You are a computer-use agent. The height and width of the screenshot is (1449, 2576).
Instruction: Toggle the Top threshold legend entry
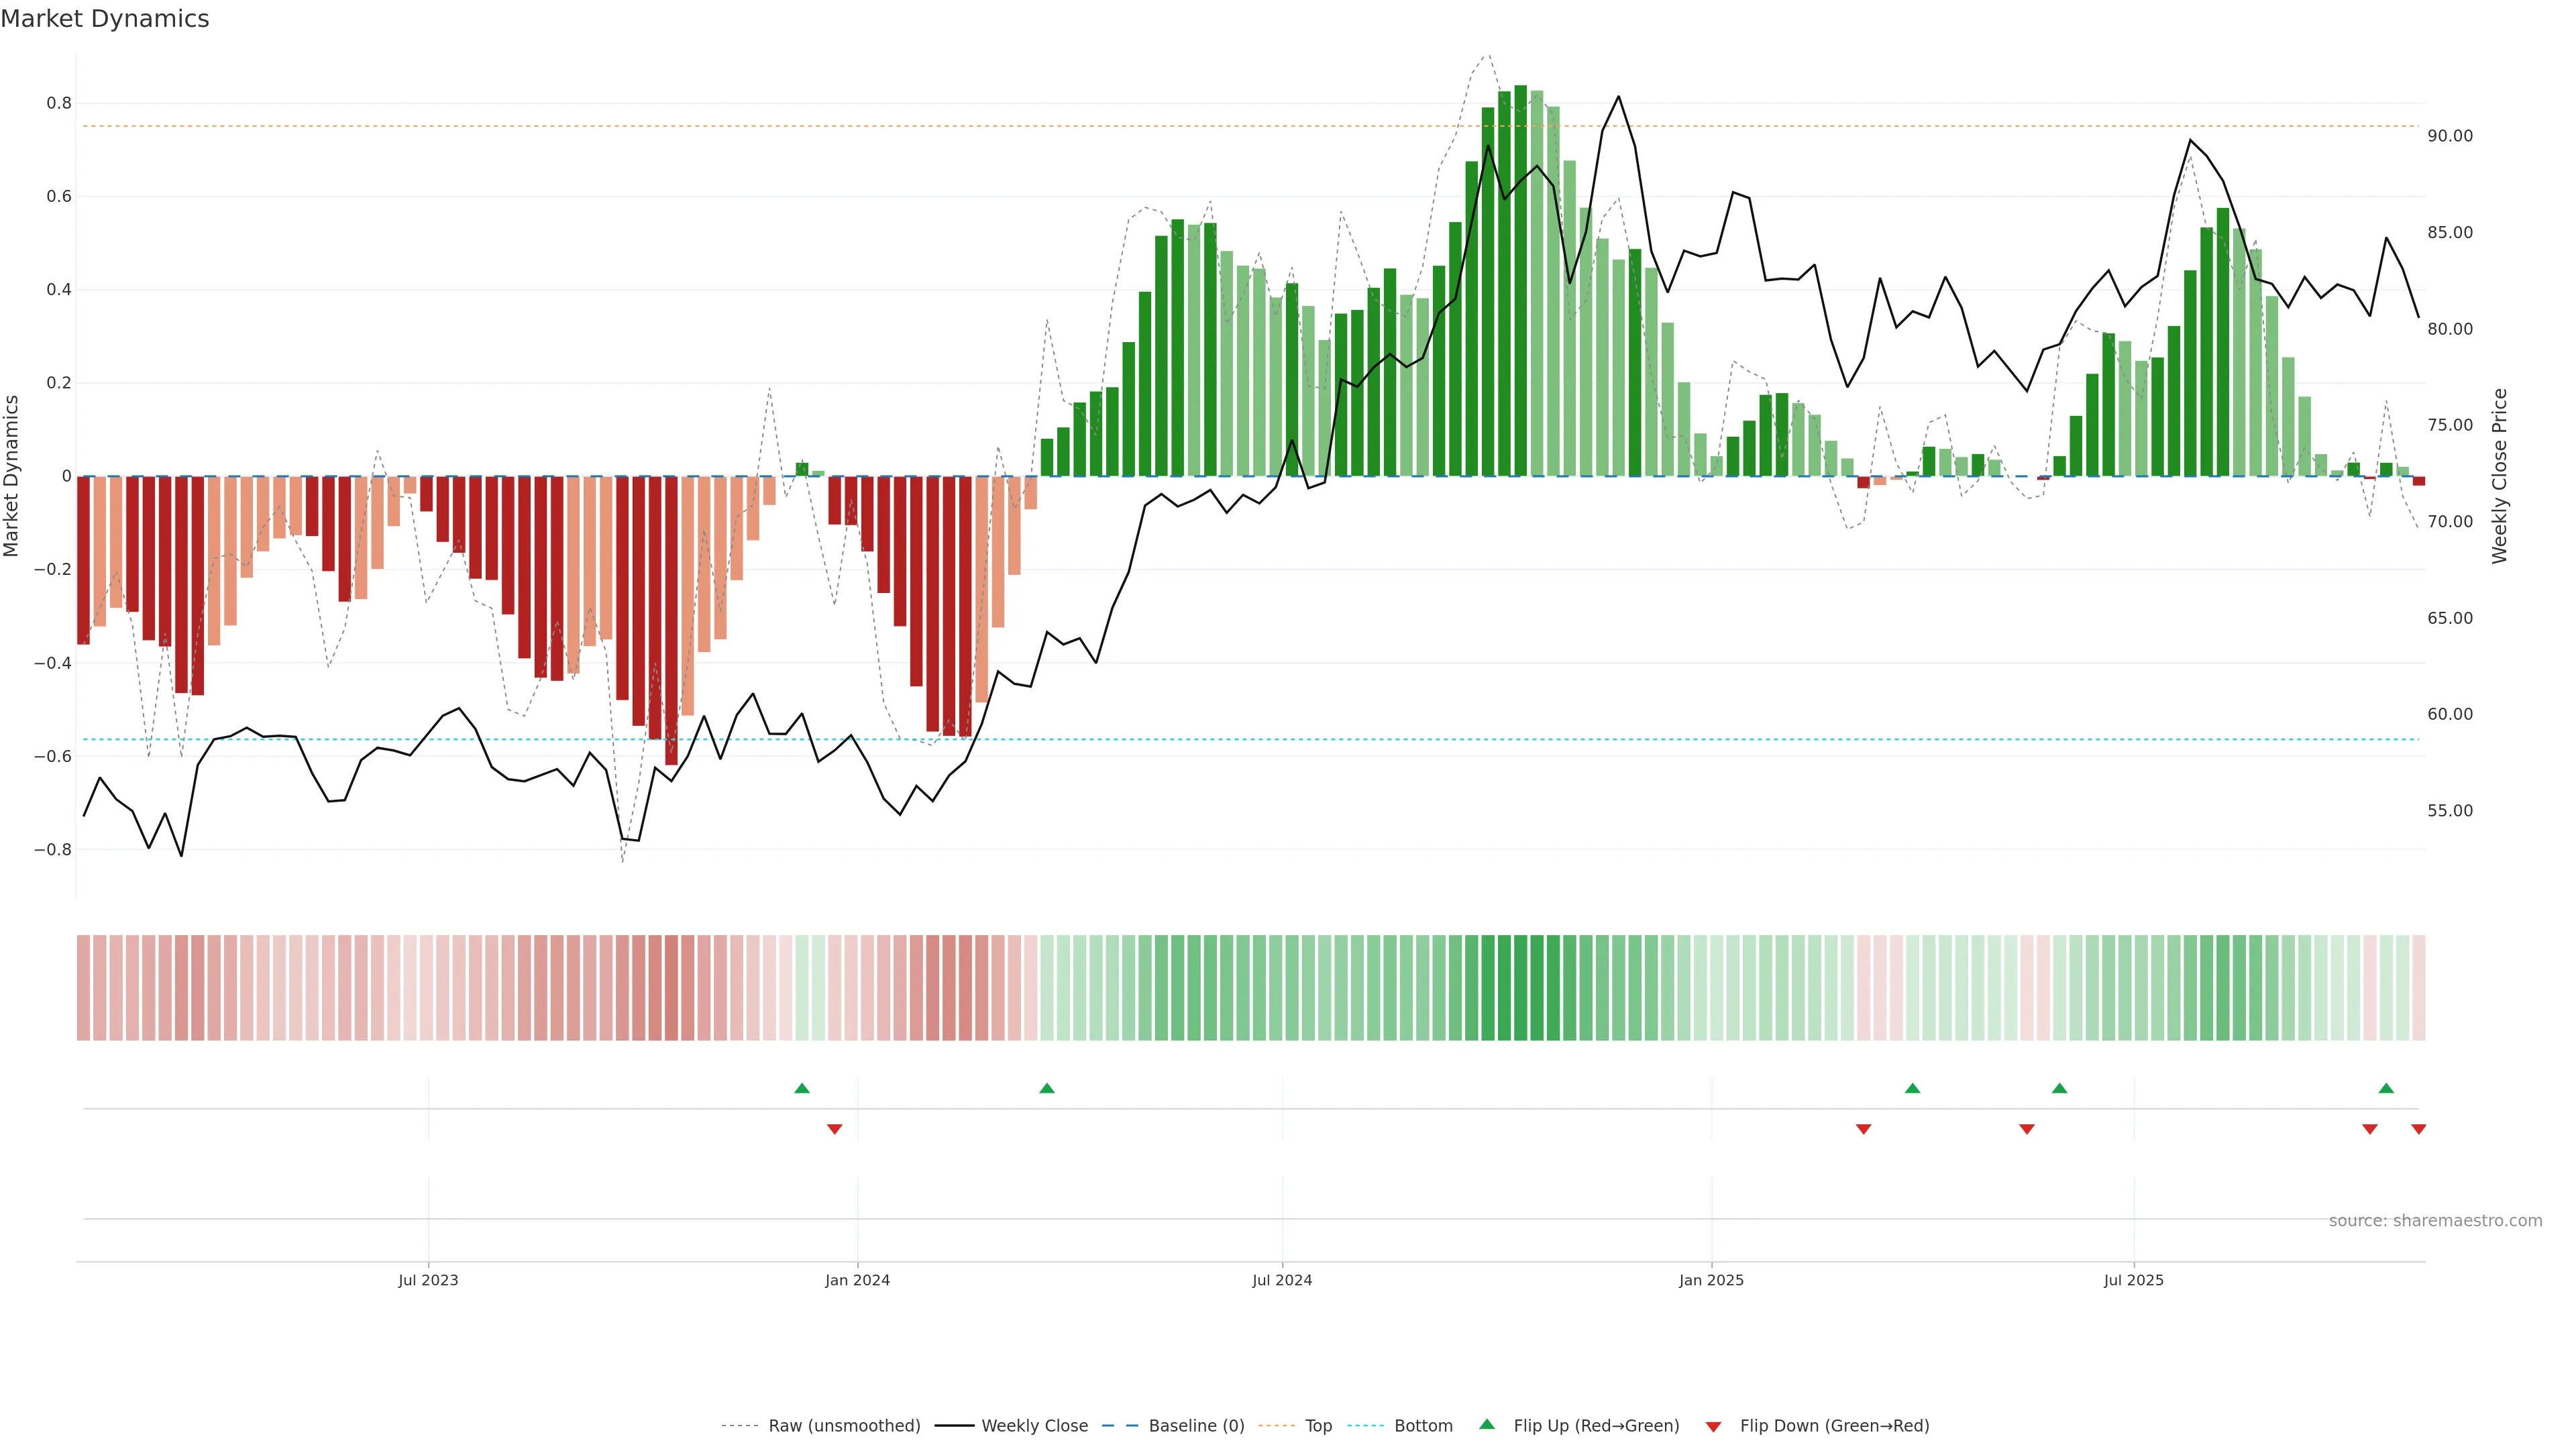[x=1318, y=1426]
